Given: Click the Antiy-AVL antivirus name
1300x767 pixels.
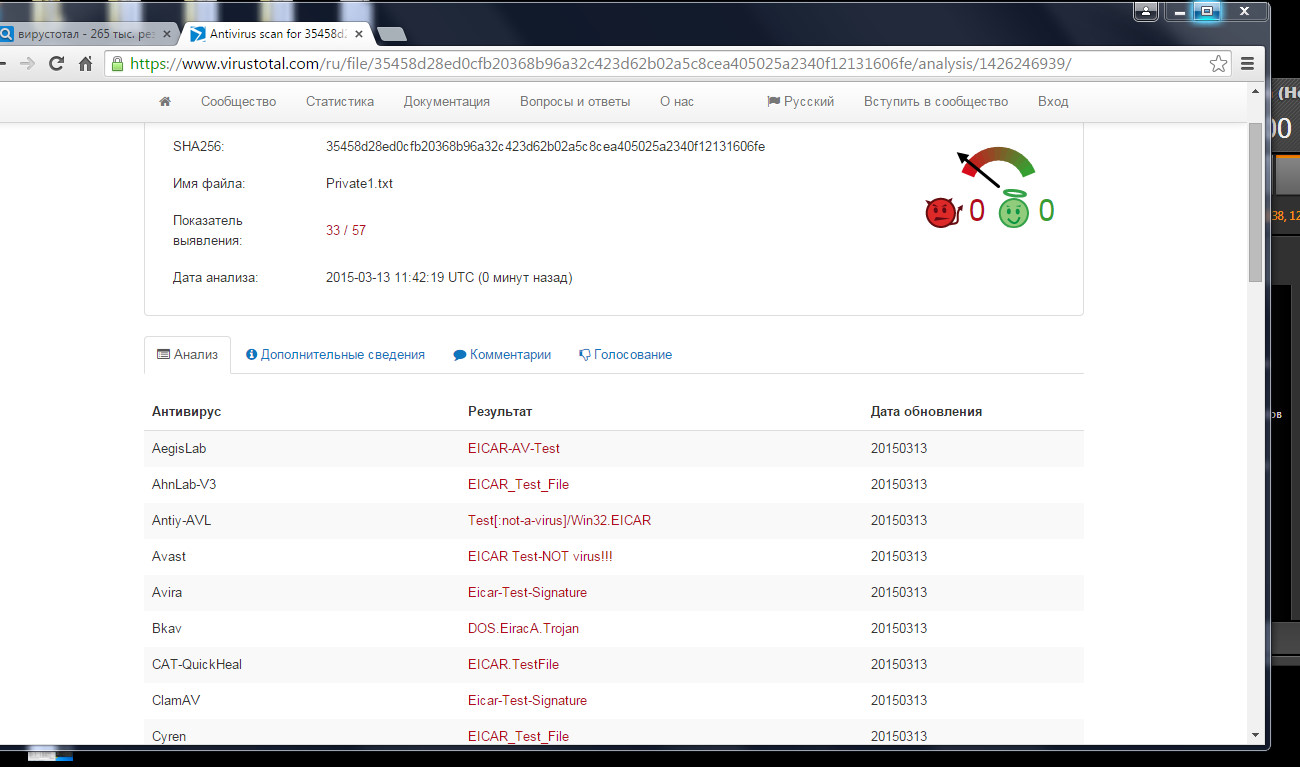Looking at the screenshot, I should coord(181,520).
